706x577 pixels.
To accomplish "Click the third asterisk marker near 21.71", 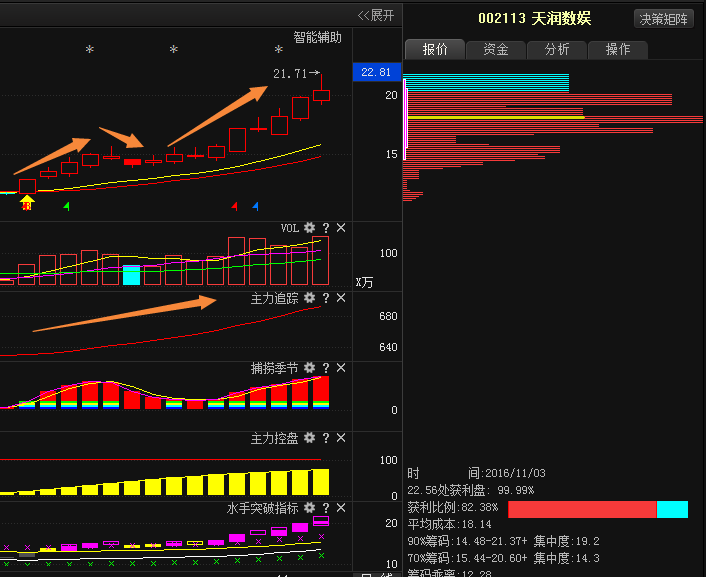I will [x=279, y=49].
